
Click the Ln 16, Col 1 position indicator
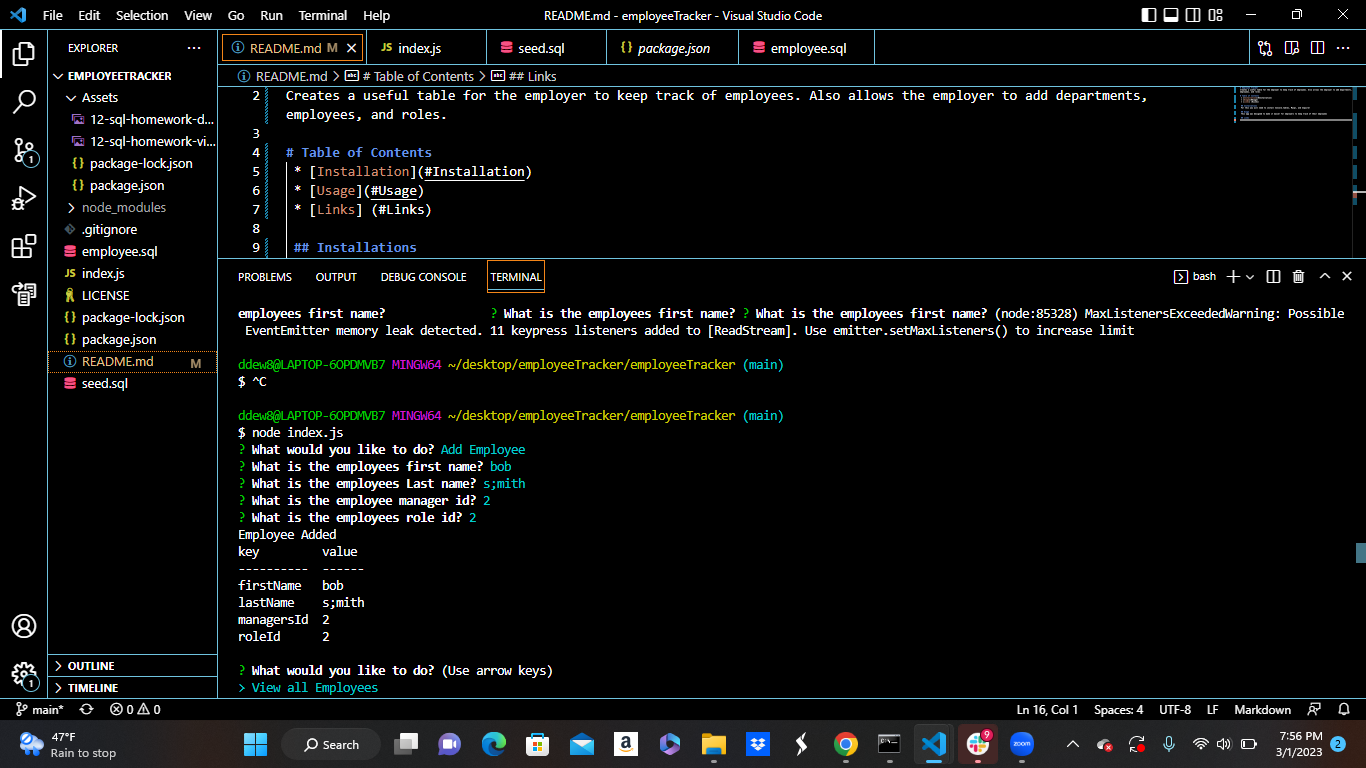click(1047, 709)
